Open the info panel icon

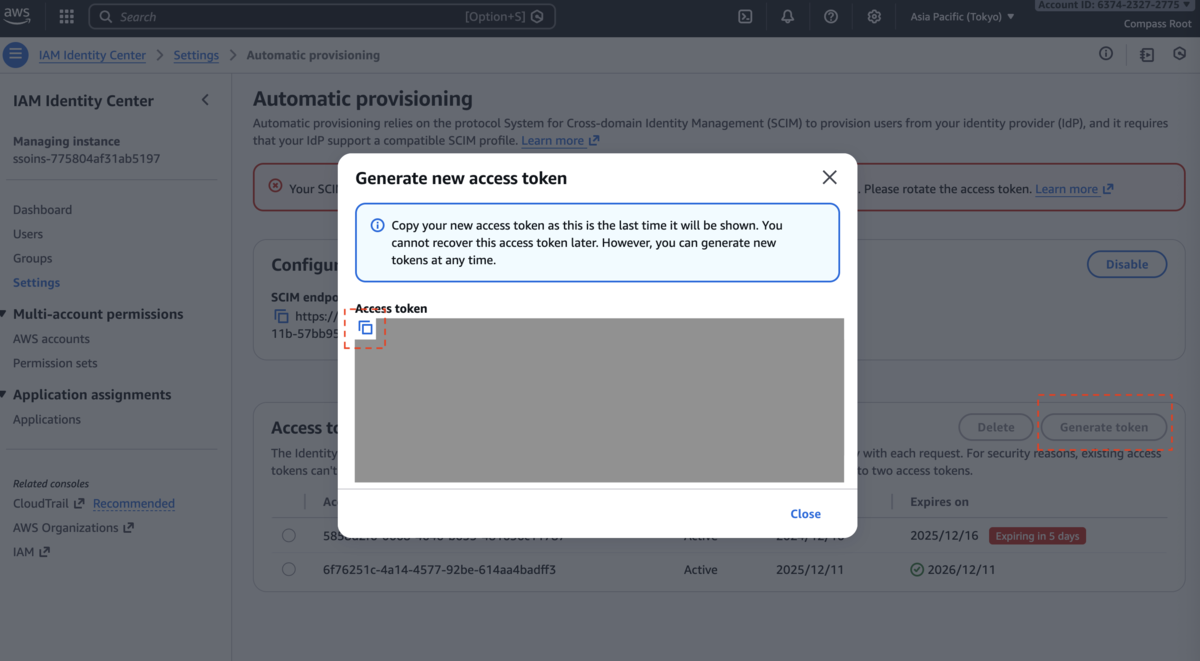1106,54
